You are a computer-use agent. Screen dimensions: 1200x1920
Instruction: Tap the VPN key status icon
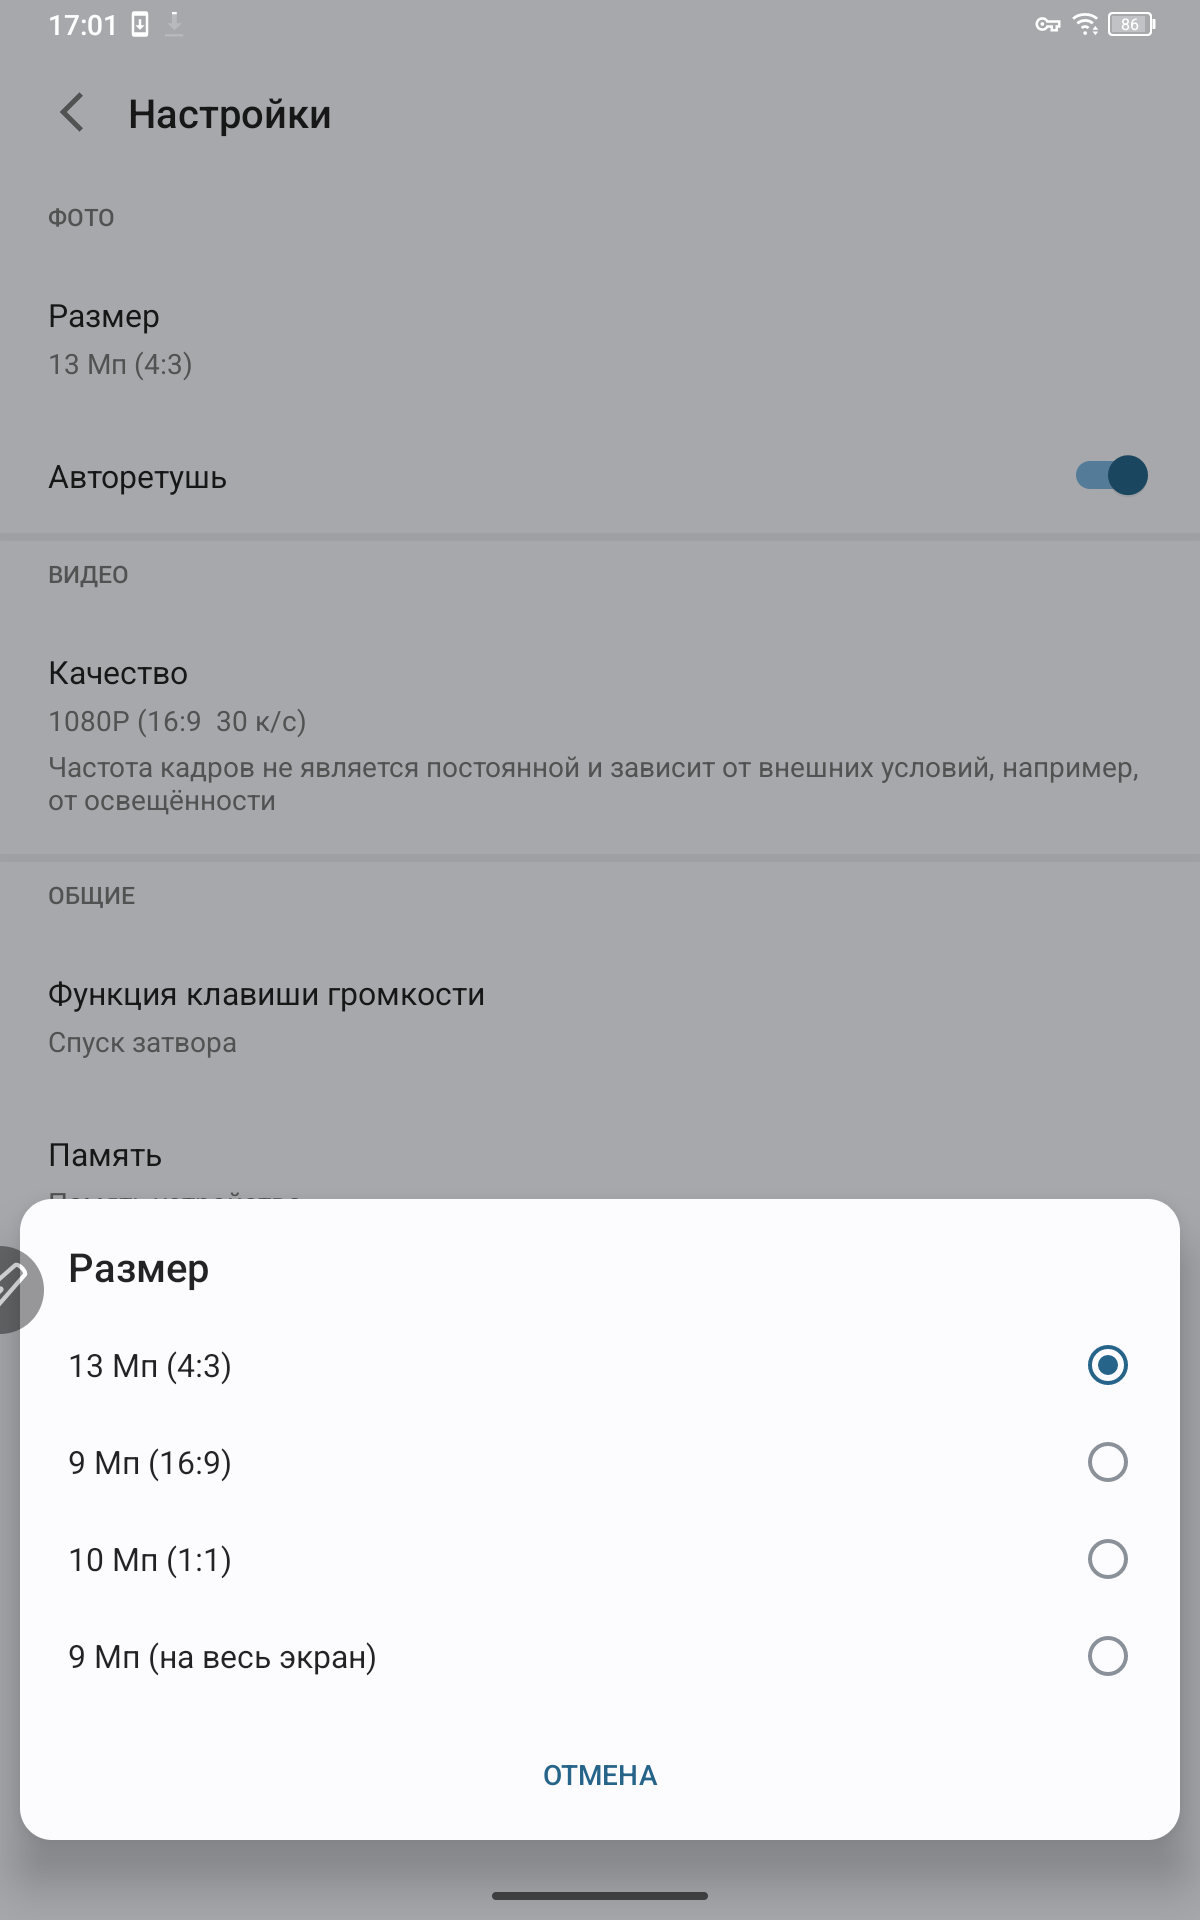pyautogui.click(x=1047, y=25)
